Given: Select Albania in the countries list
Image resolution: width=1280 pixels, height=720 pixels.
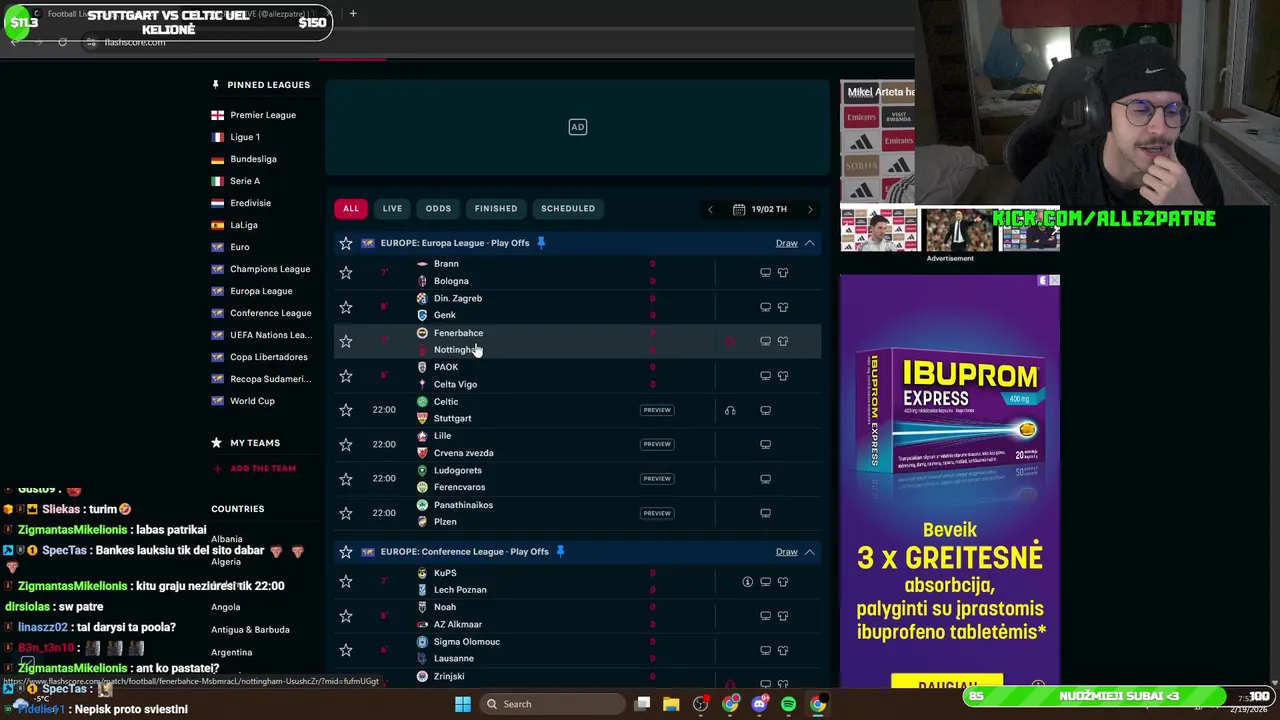Looking at the screenshot, I should click(227, 539).
